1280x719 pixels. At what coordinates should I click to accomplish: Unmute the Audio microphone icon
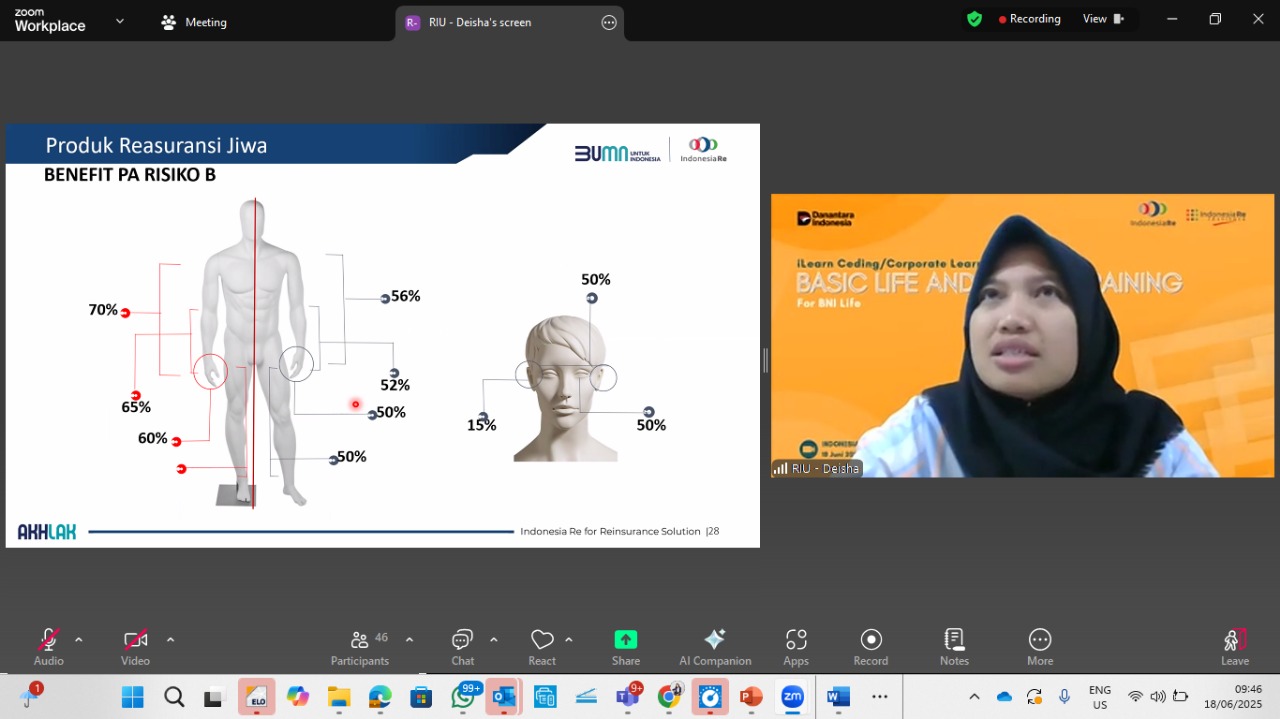pyautogui.click(x=48, y=640)
